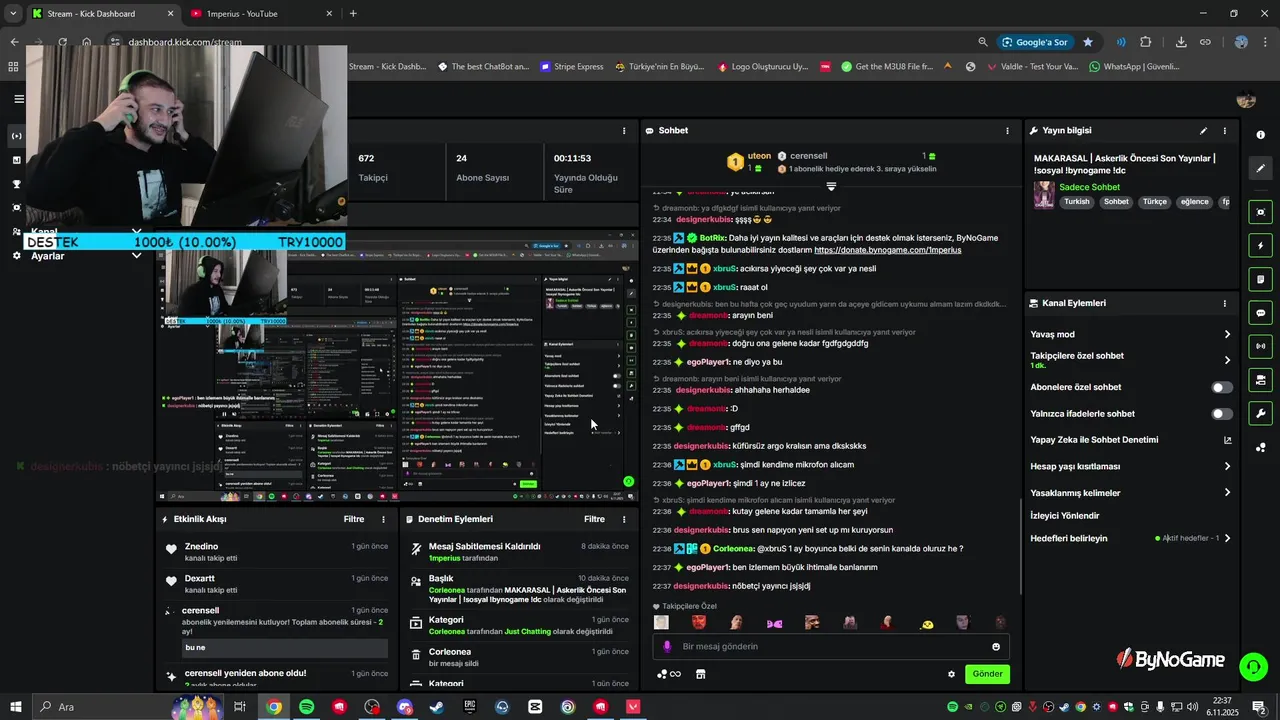The image size is (1280, 720).
Task: Open Yapay Zeka ile Sohbet Denetimi
Action: [1130, 440]
